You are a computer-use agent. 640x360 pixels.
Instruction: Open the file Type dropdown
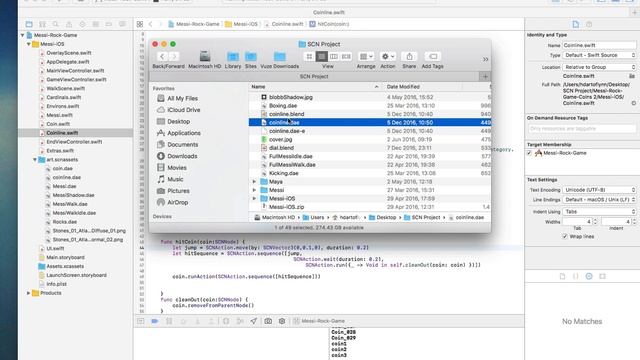click(599, 55)
